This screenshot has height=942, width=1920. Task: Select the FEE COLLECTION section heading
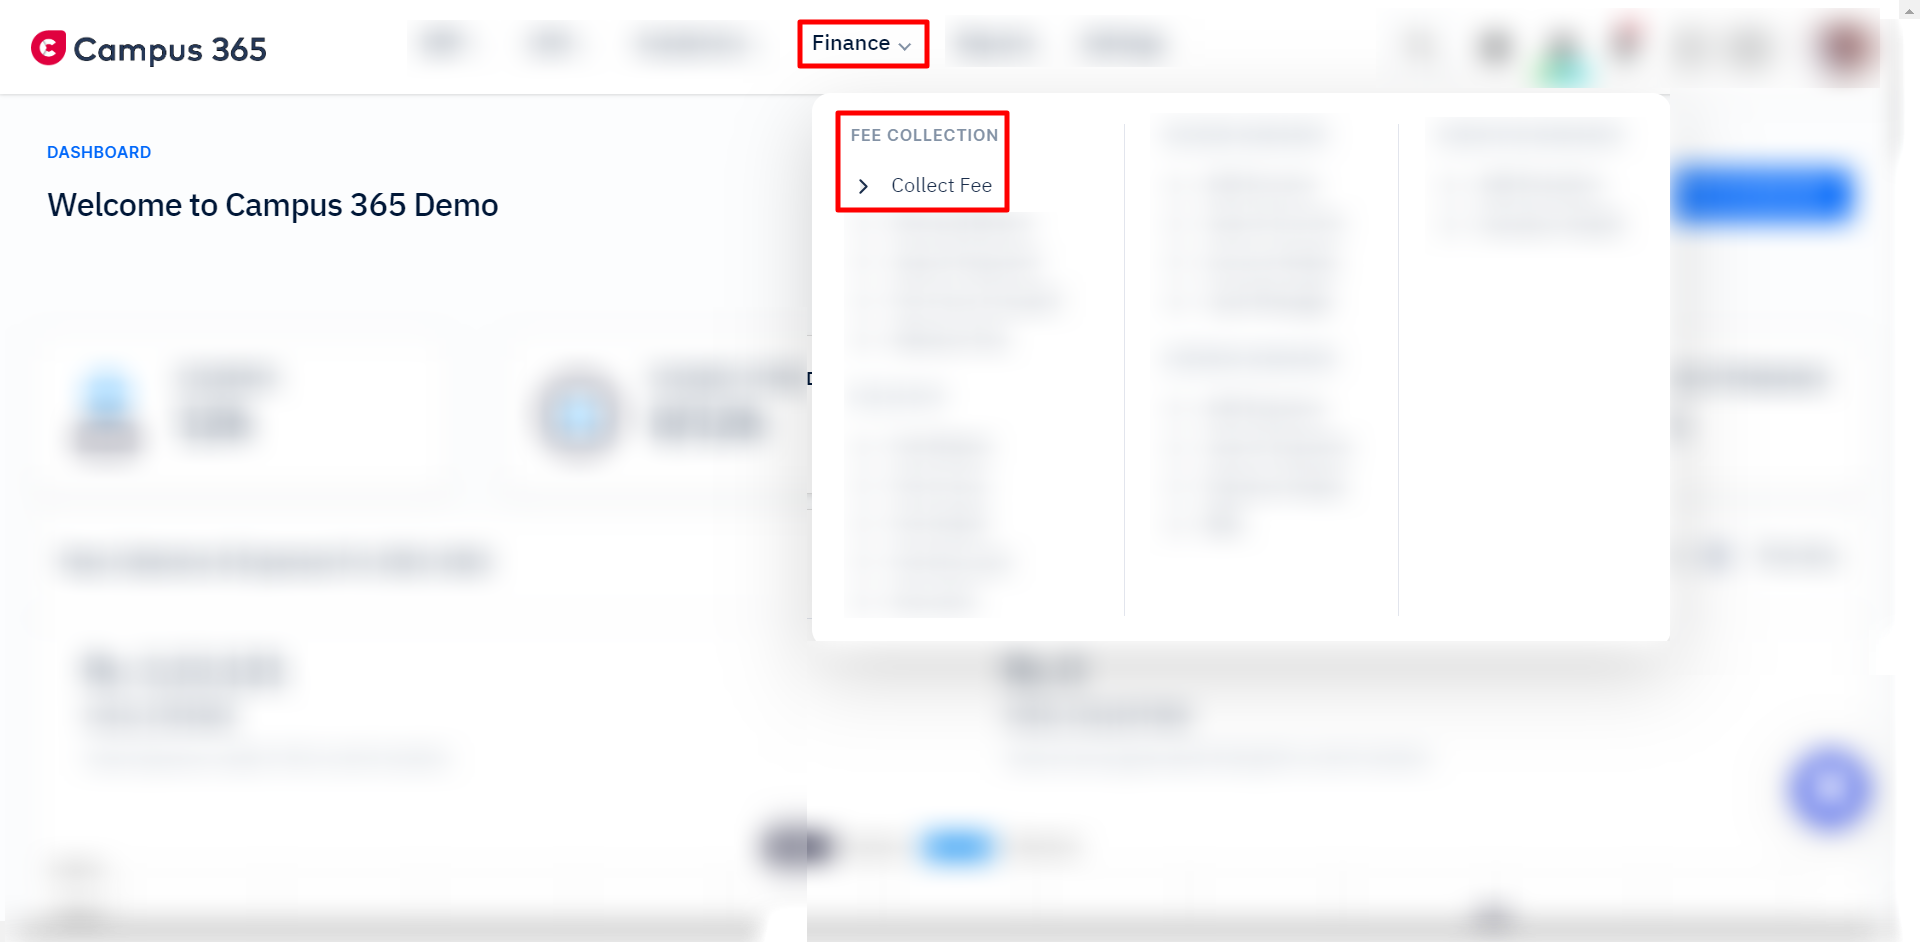[x=924, y=135]
